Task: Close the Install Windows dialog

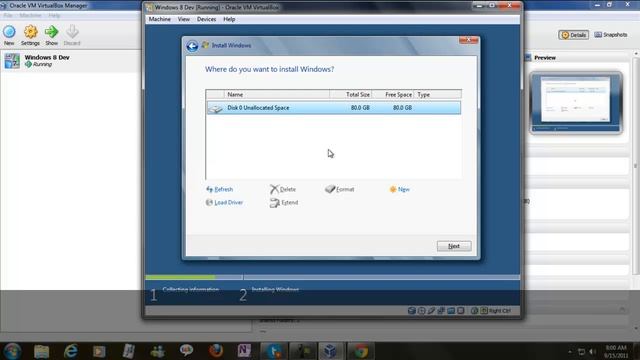Action: point(469,40)
